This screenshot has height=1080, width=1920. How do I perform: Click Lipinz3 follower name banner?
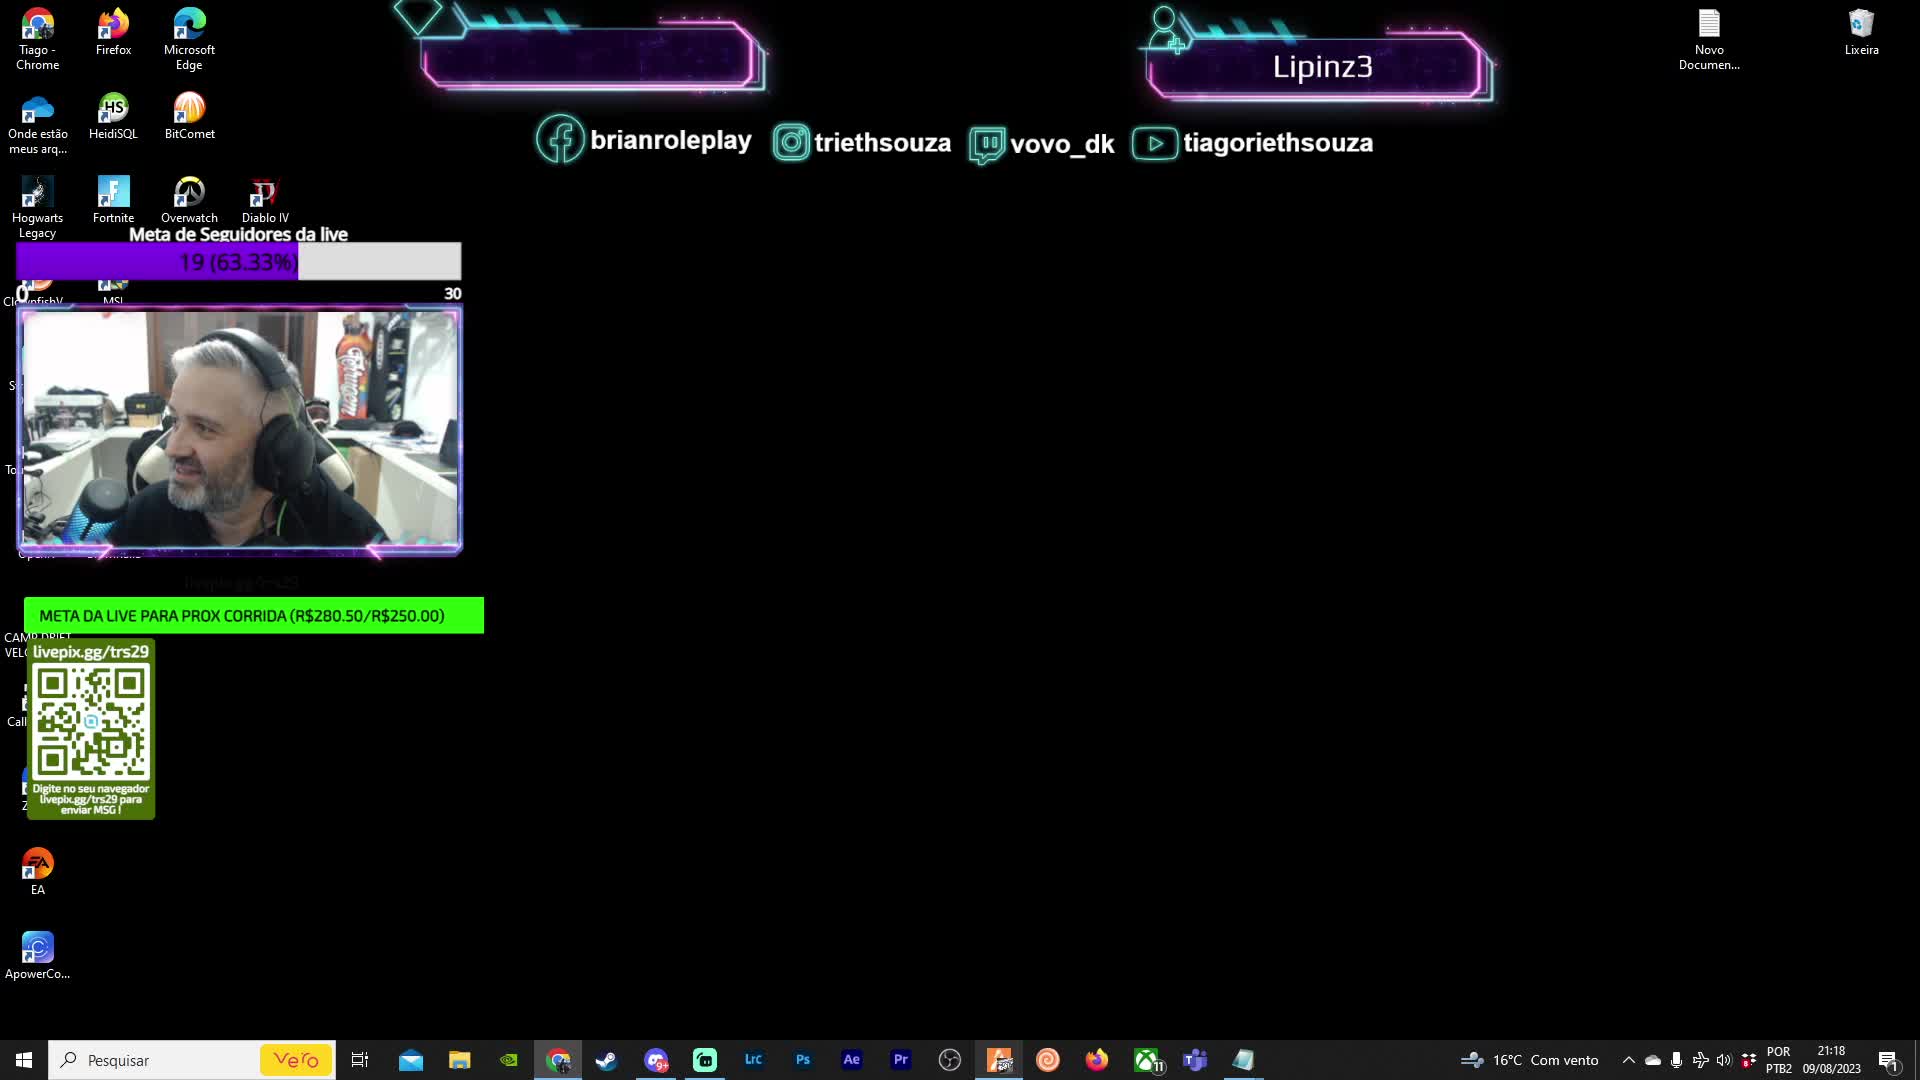tap(1320, 66)
